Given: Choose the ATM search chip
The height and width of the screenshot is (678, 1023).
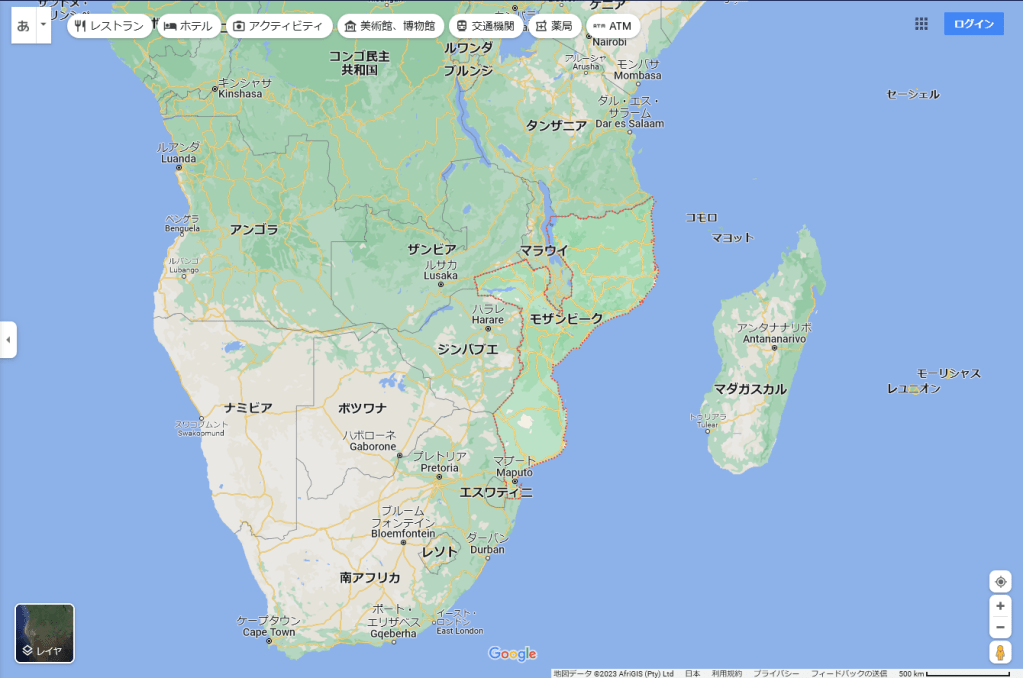Looking at the screenshot, I should 612,26.
